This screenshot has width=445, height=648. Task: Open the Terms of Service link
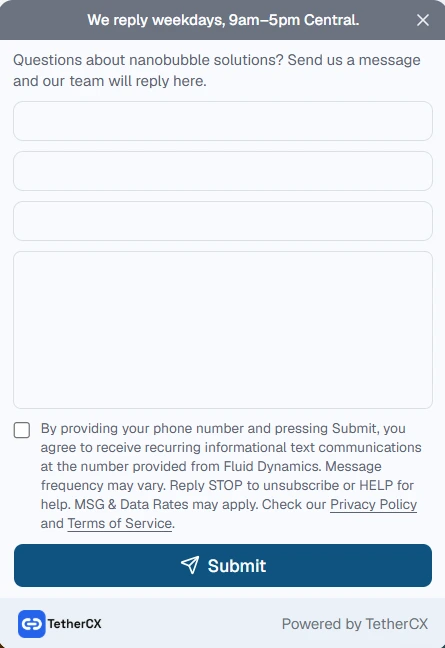point(119,524)
